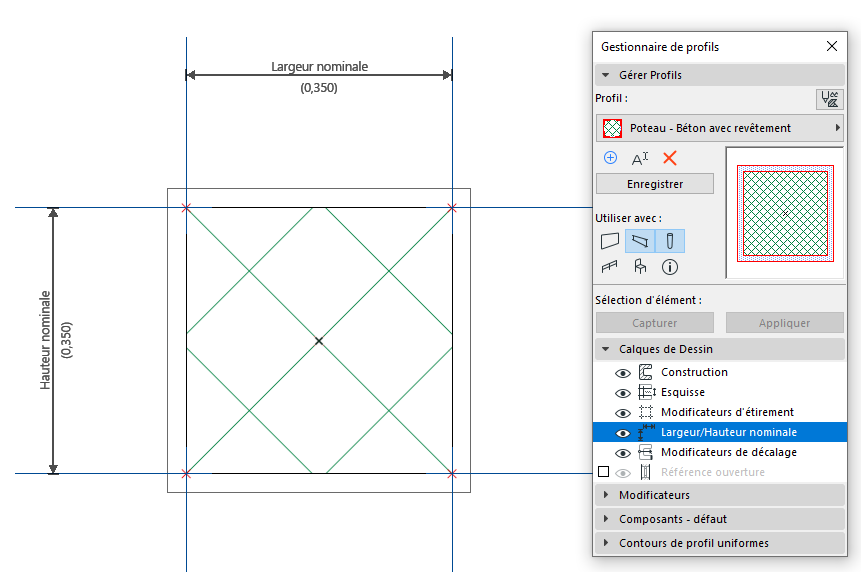Expand the Composants - défaut section

(606, 519)
